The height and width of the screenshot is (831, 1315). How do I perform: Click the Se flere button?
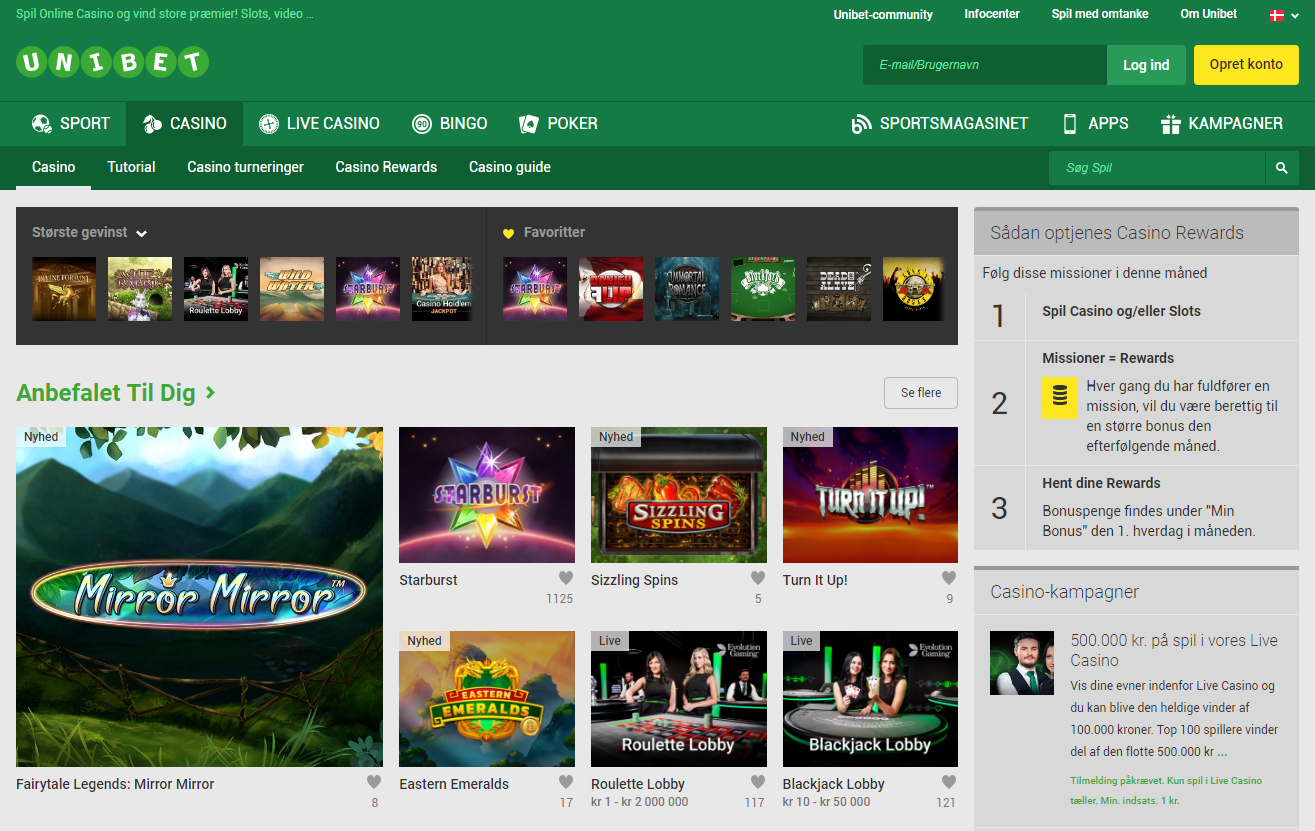920,393
